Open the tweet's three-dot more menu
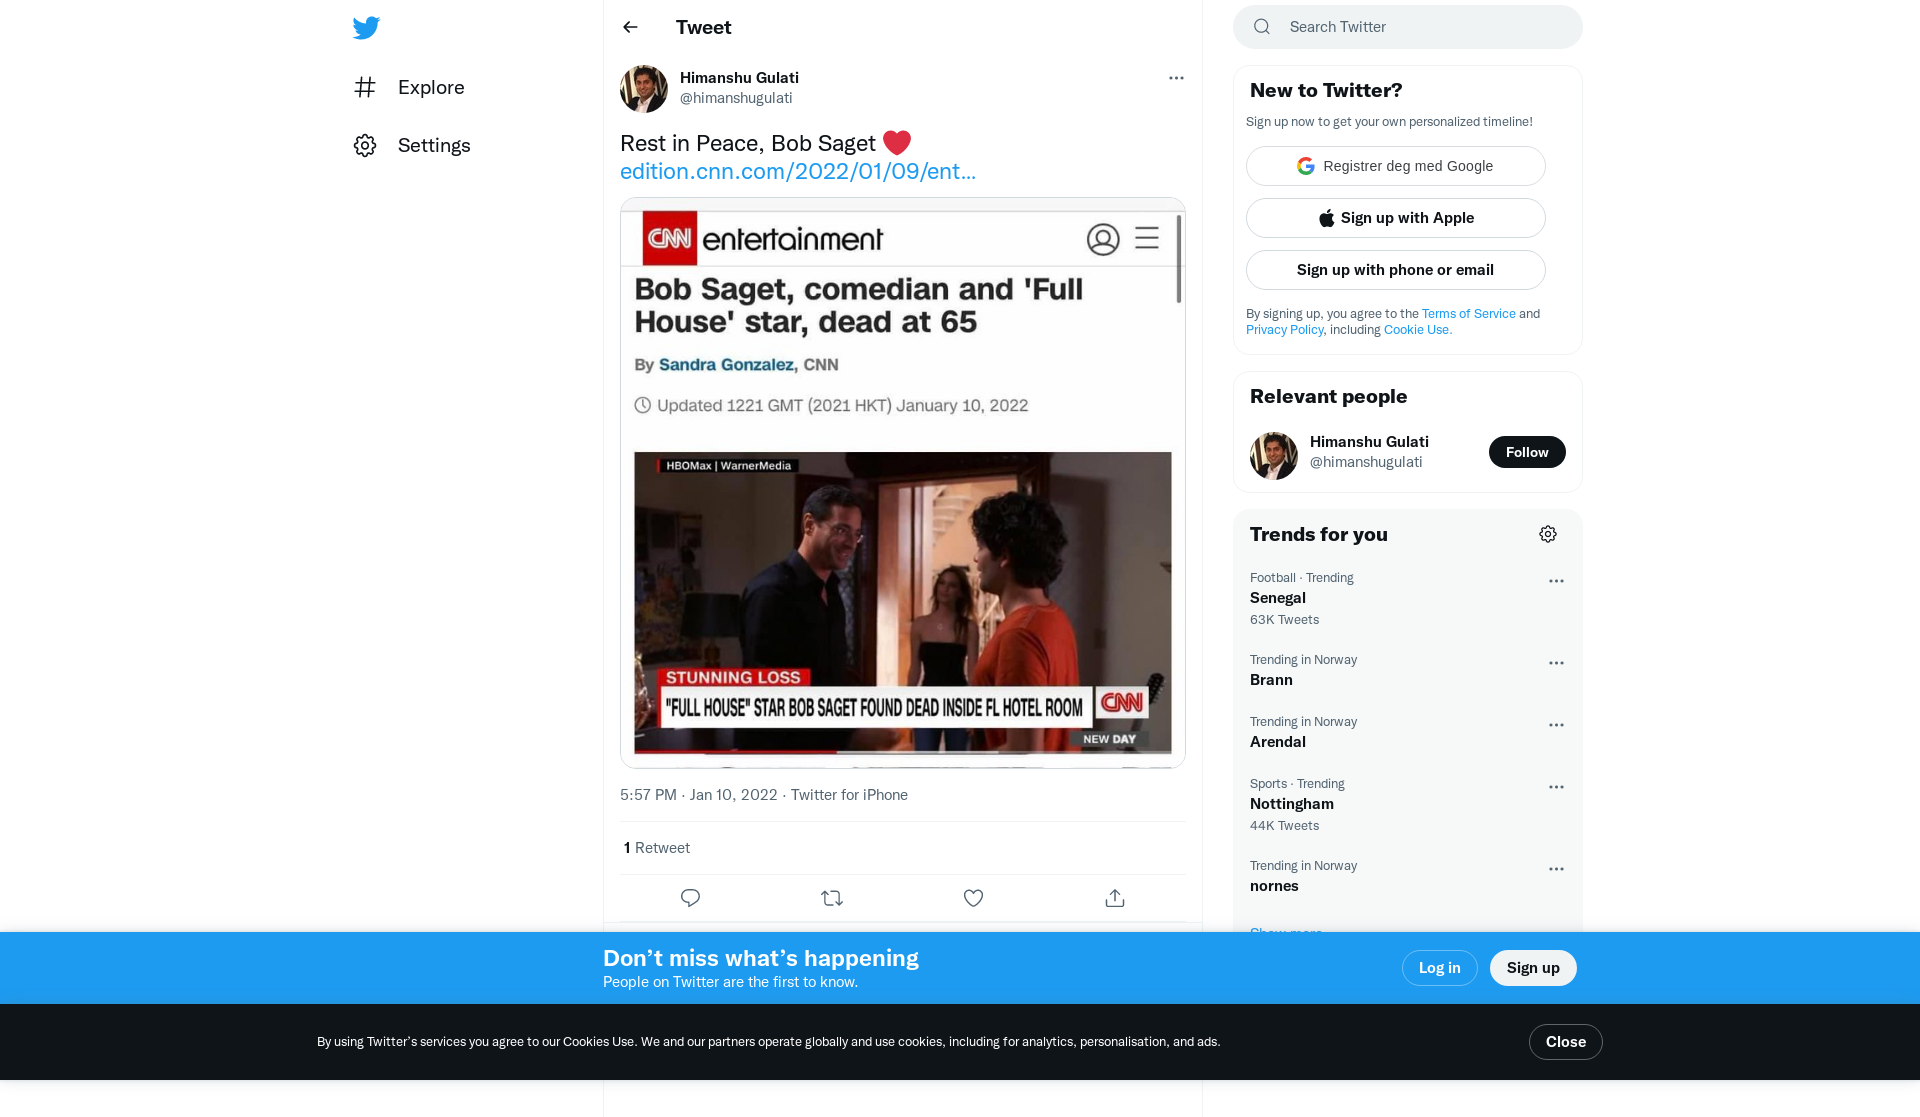The height and width of the screenshot is (1117, 1920). [x=1176, y=78]
